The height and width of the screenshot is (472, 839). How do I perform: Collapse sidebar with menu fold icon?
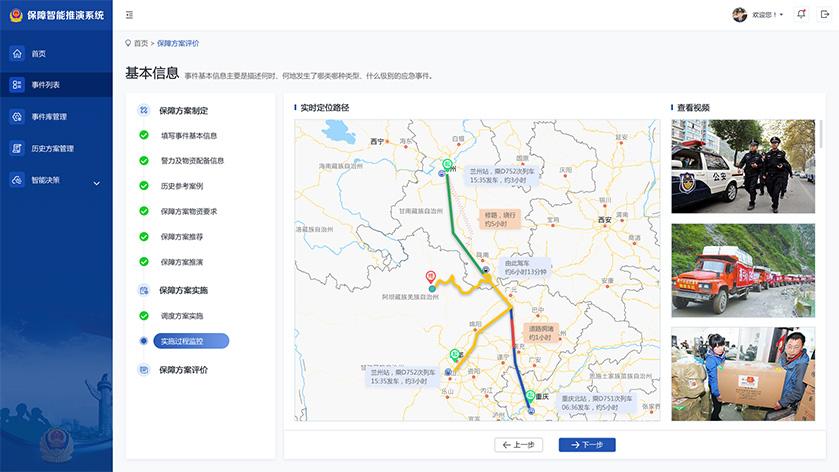(129, 15)
